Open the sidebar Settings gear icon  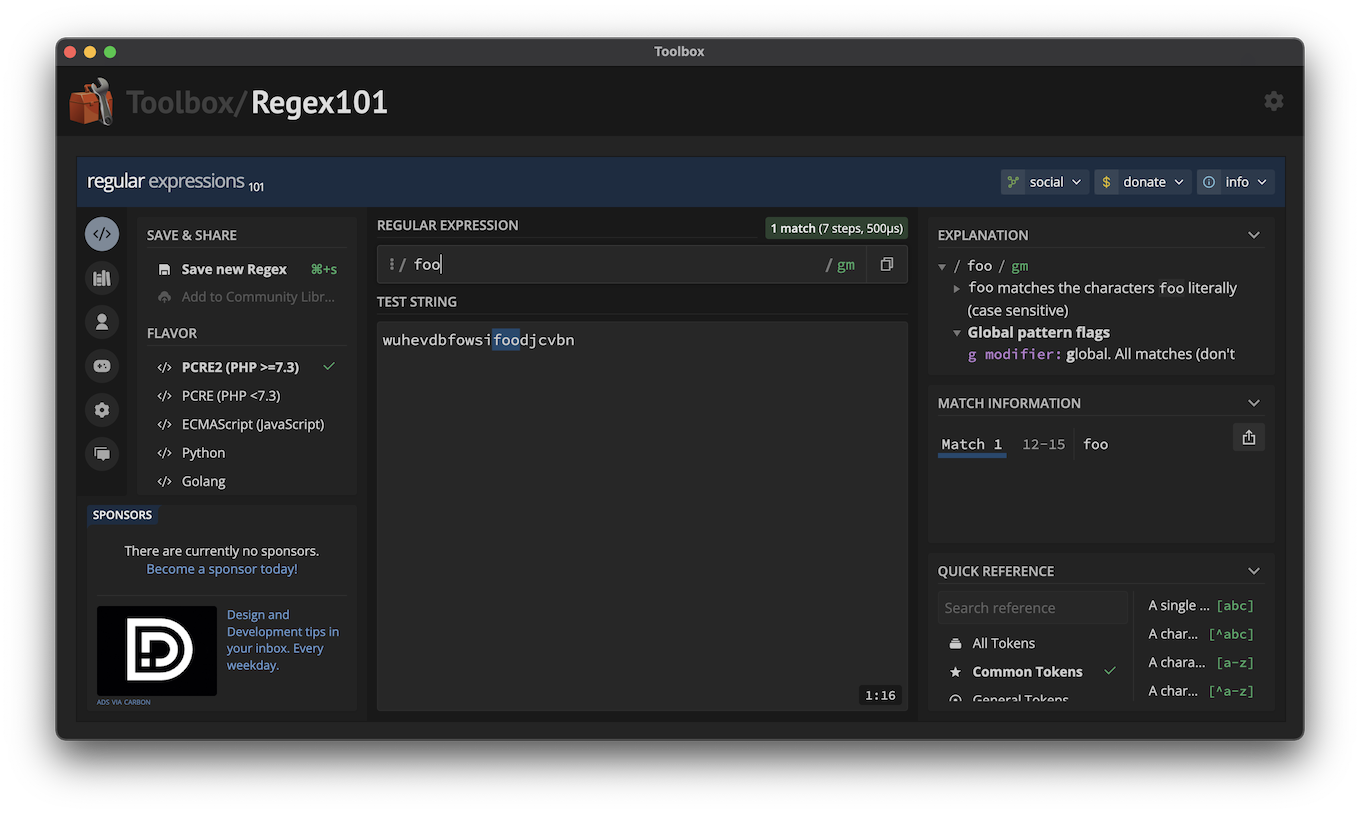click(102, 410)
